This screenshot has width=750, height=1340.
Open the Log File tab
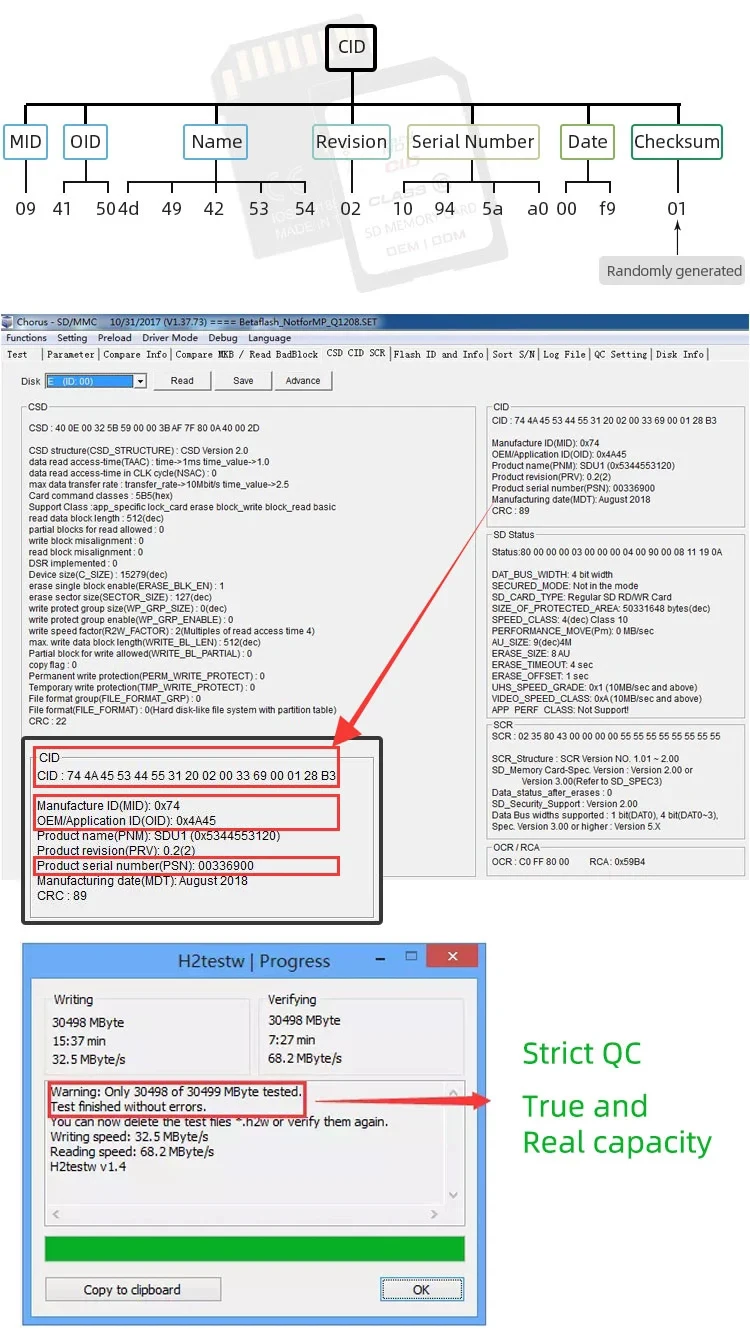pyautogui.click(x=565, y=354)
